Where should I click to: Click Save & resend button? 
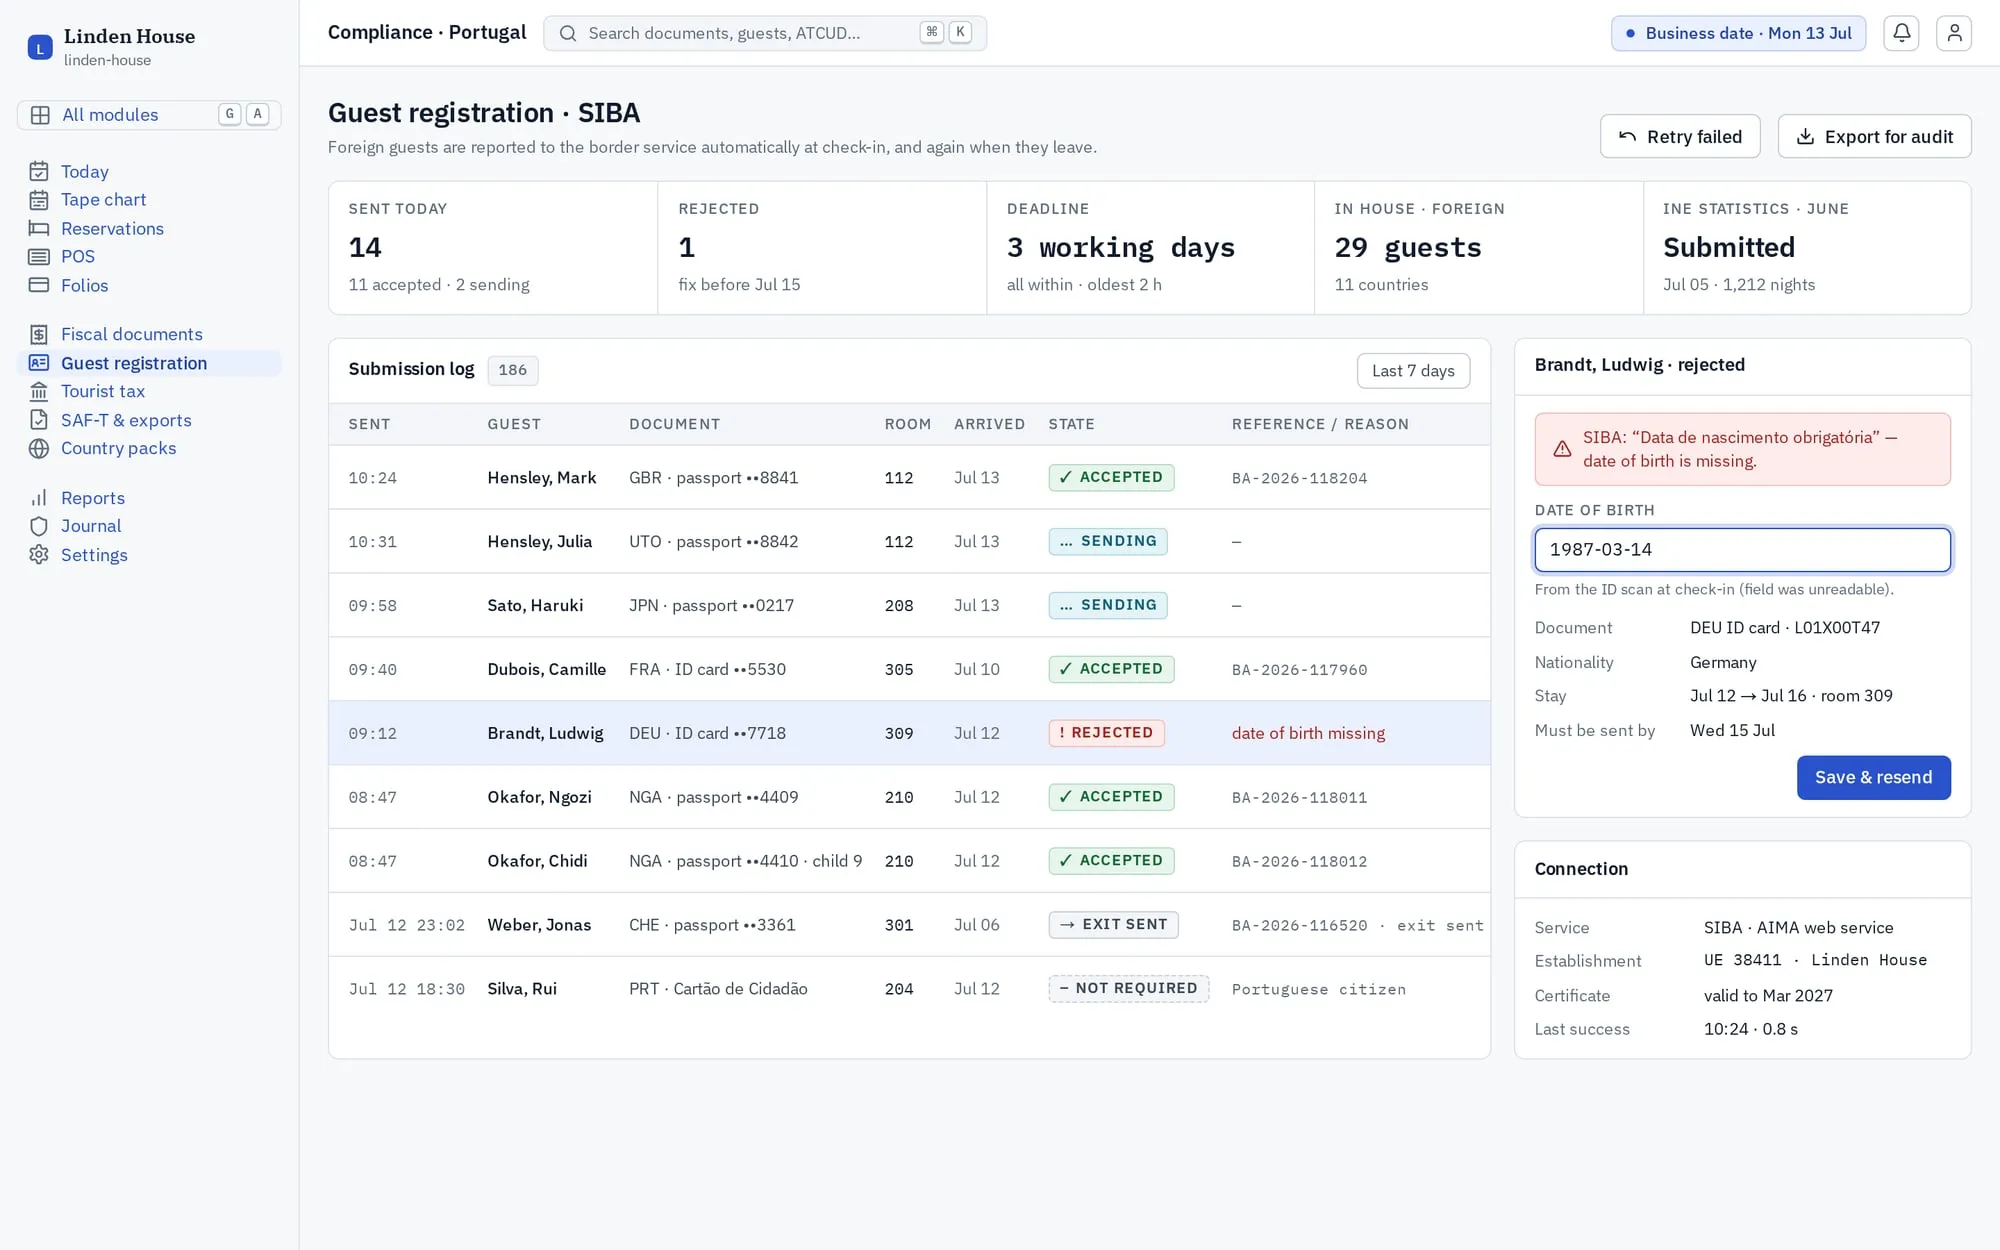tap(1873, 777)
